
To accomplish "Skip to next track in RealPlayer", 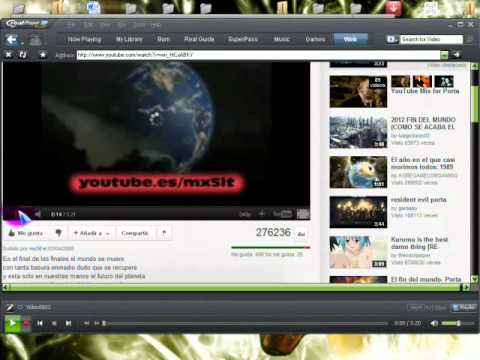I will coord(68,323).
